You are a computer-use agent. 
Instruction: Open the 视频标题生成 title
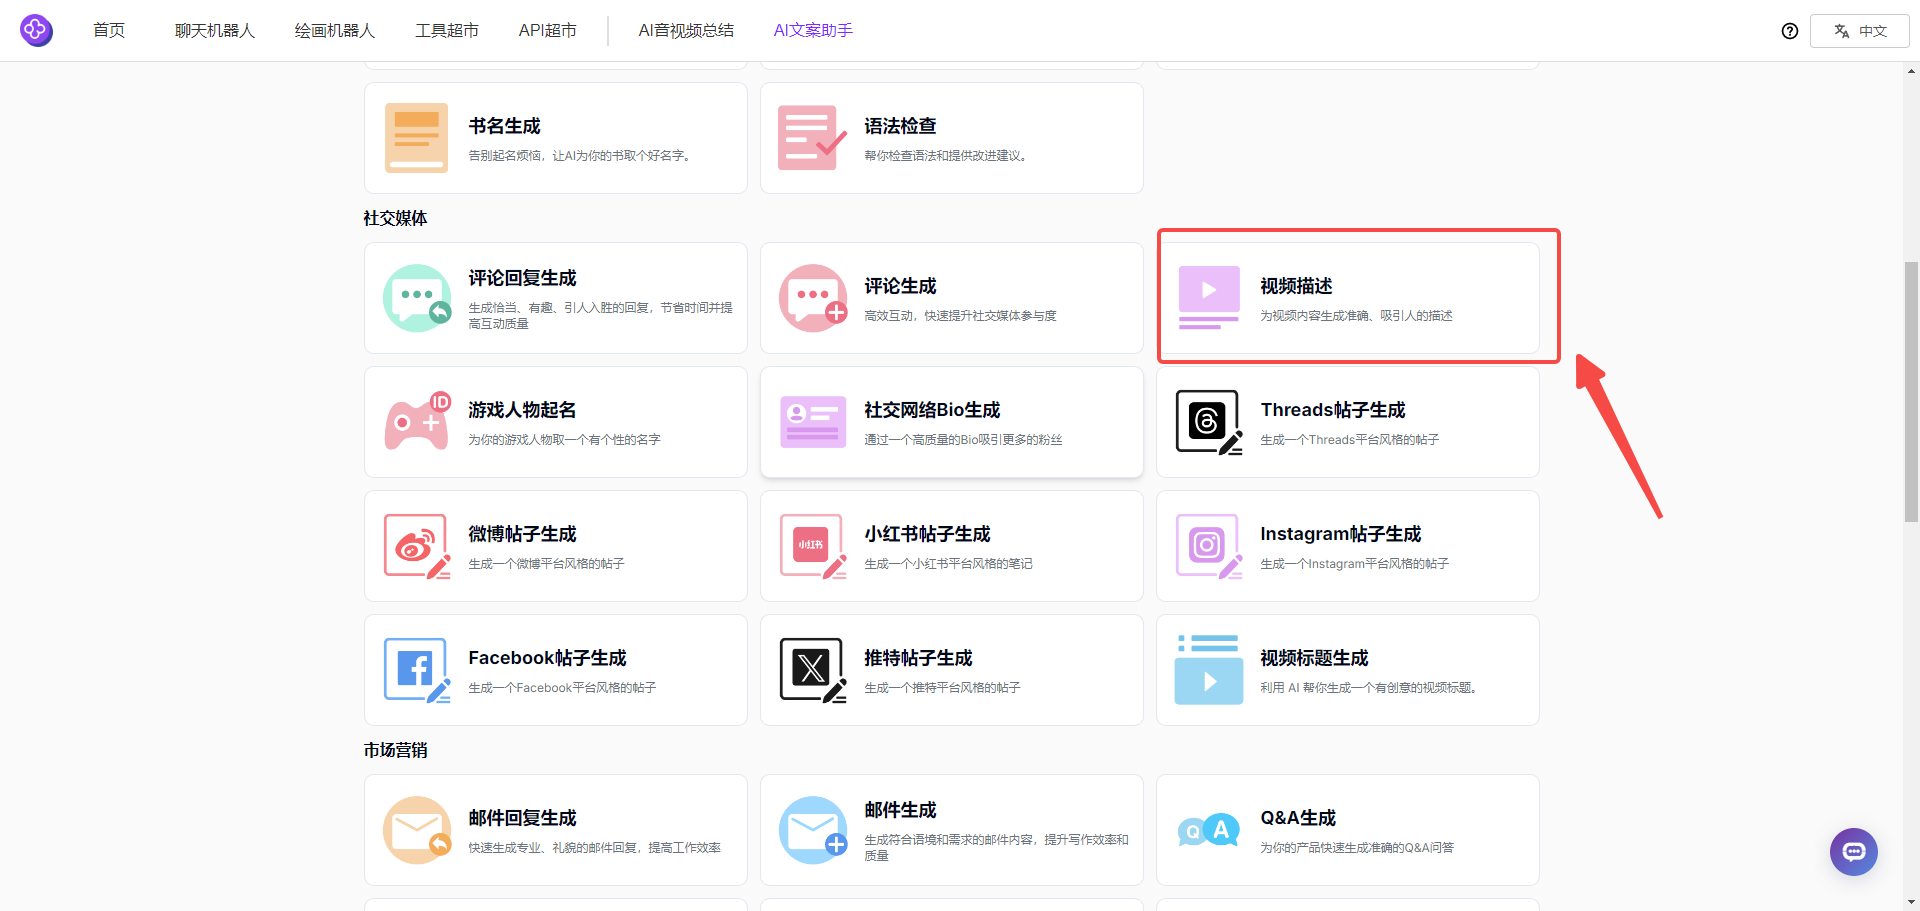coord(1315,658)
